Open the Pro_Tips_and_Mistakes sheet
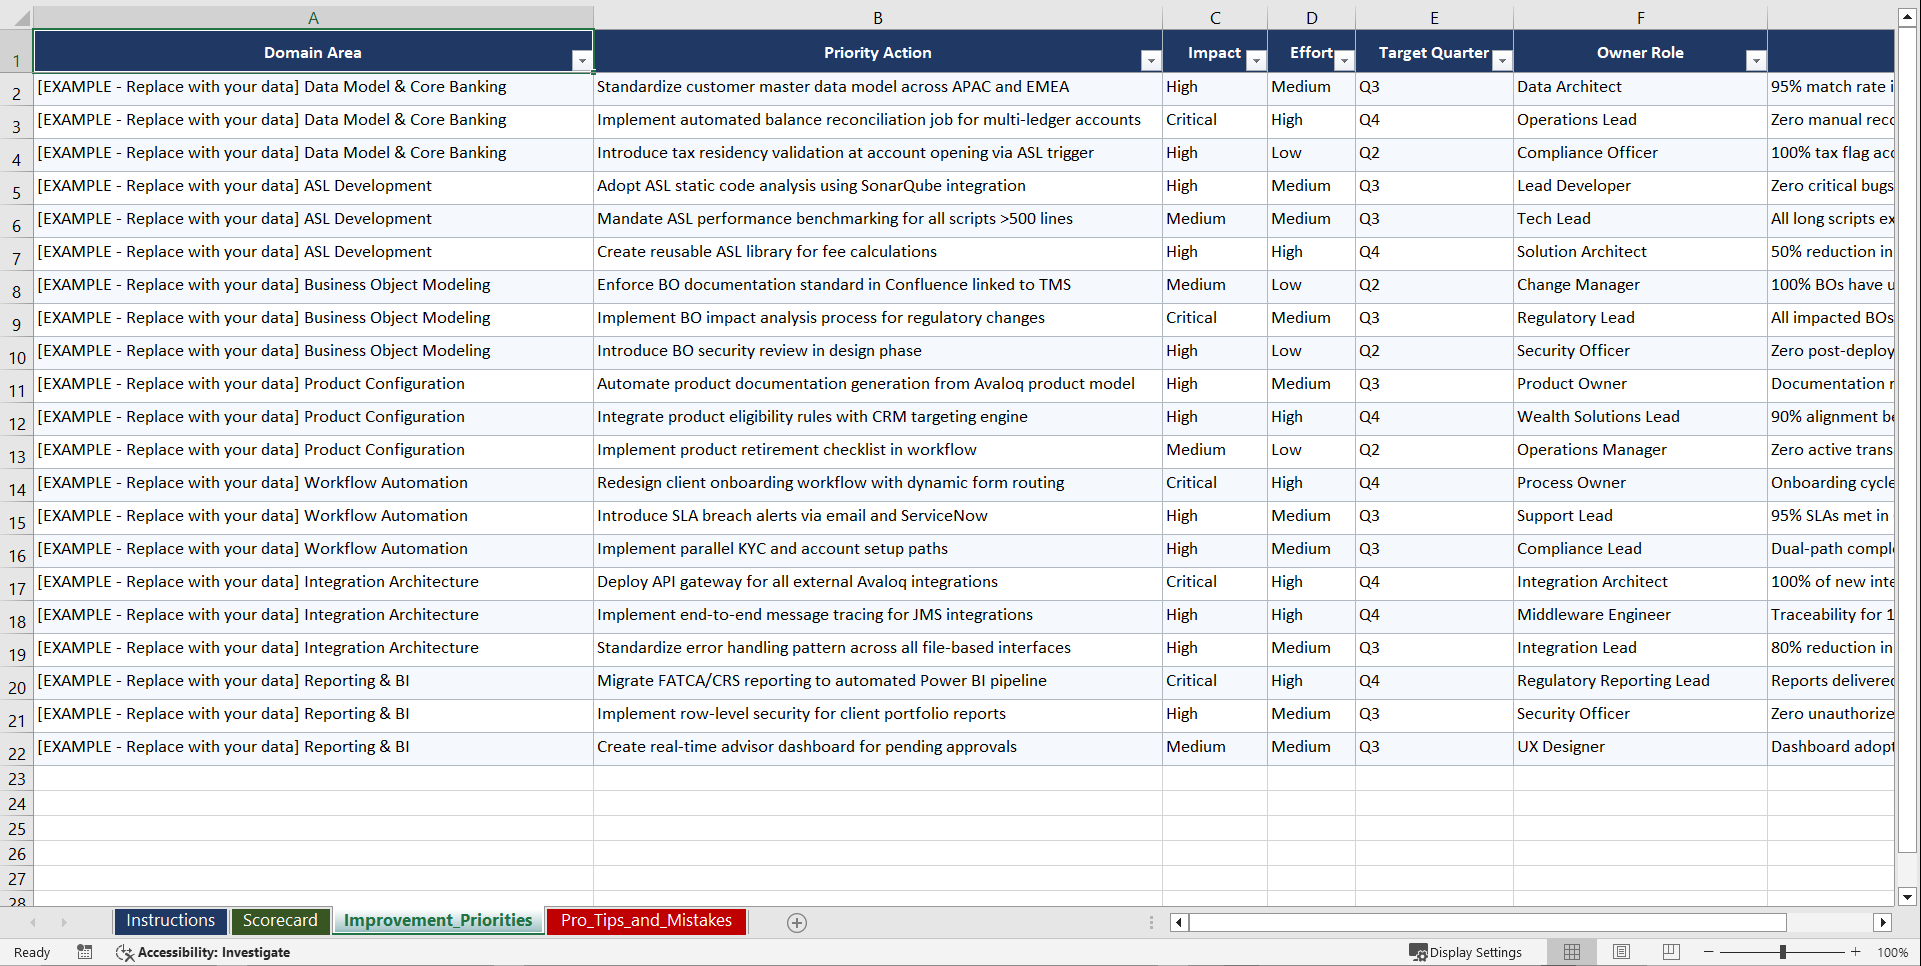 tap(646, 921)
